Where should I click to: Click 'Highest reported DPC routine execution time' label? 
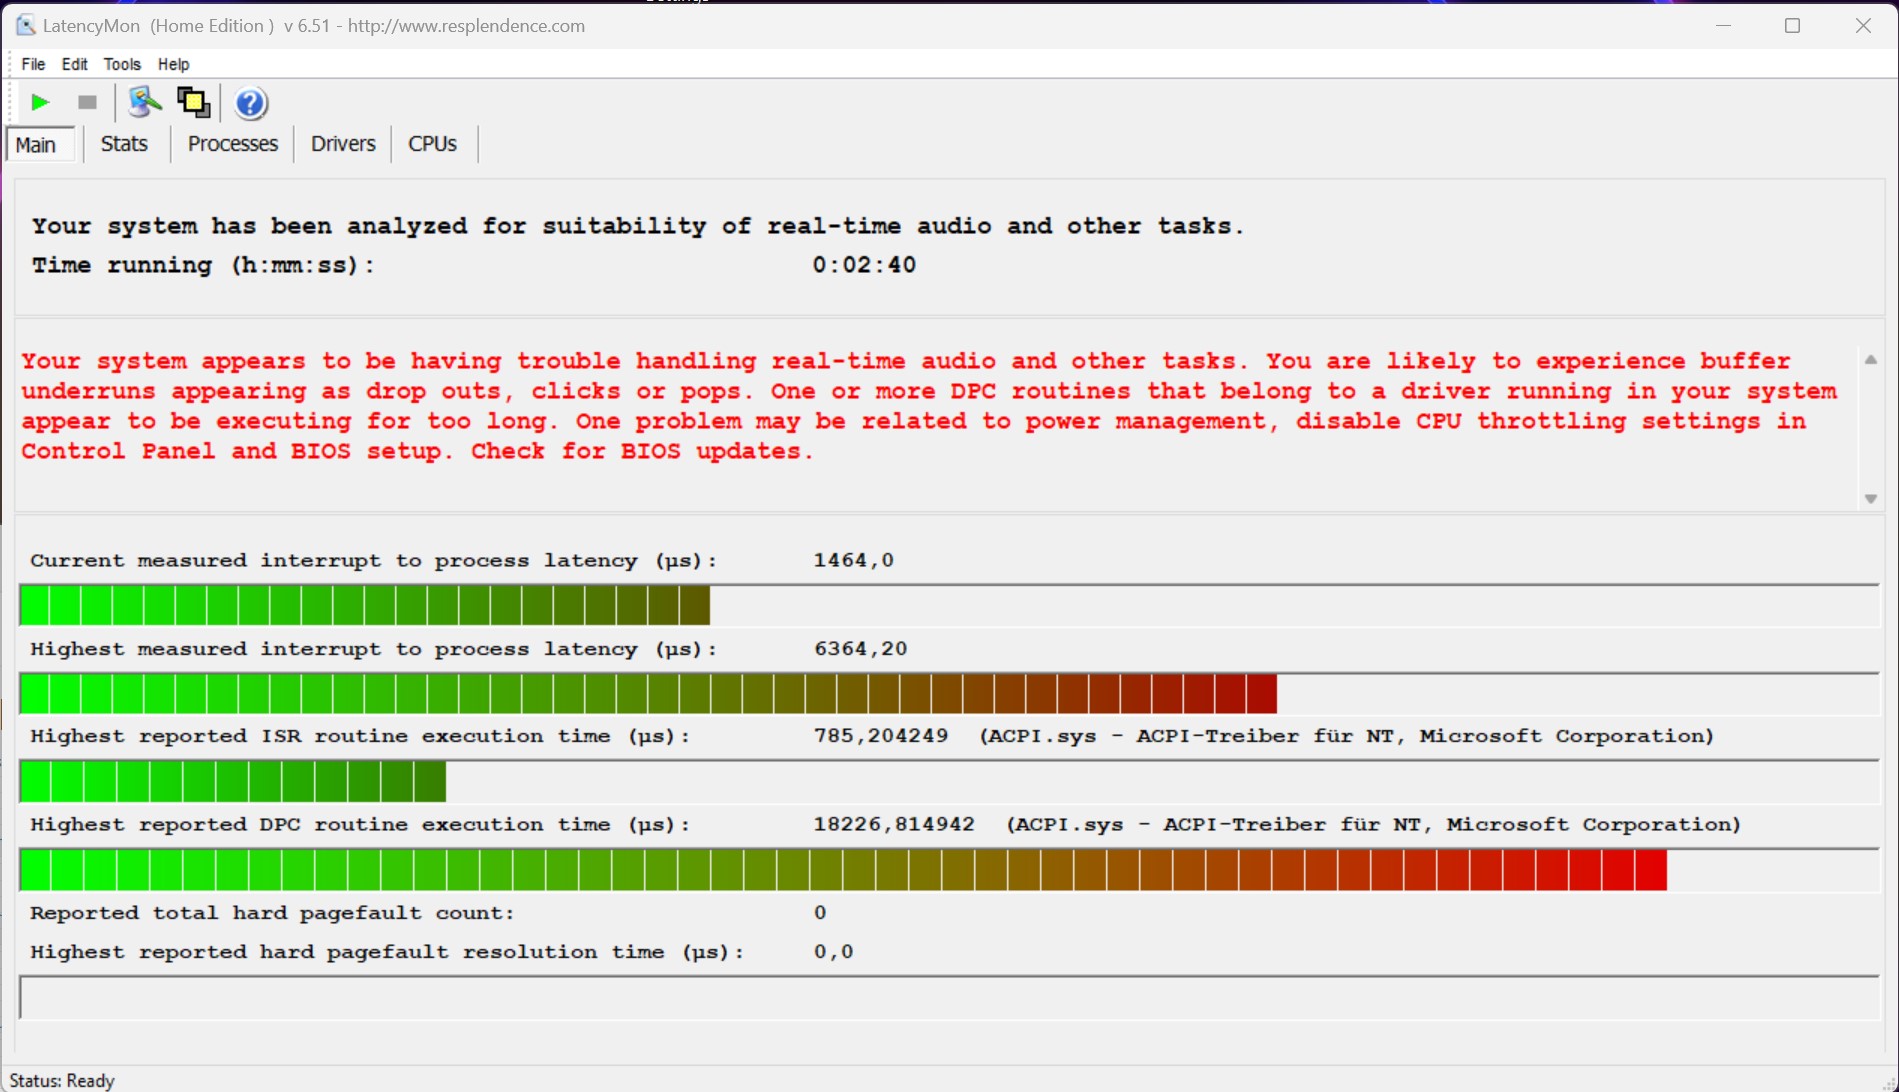(360, 825)
